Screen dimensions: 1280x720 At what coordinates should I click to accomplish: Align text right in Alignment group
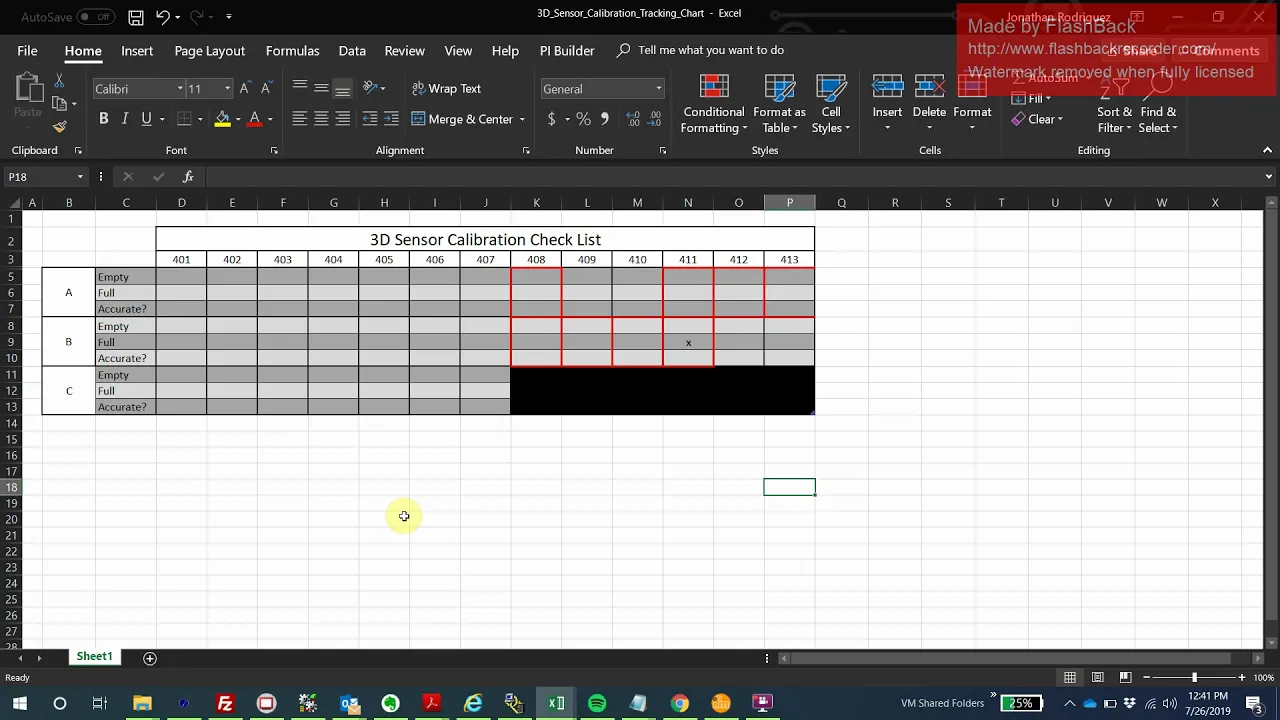pos(342,119)
